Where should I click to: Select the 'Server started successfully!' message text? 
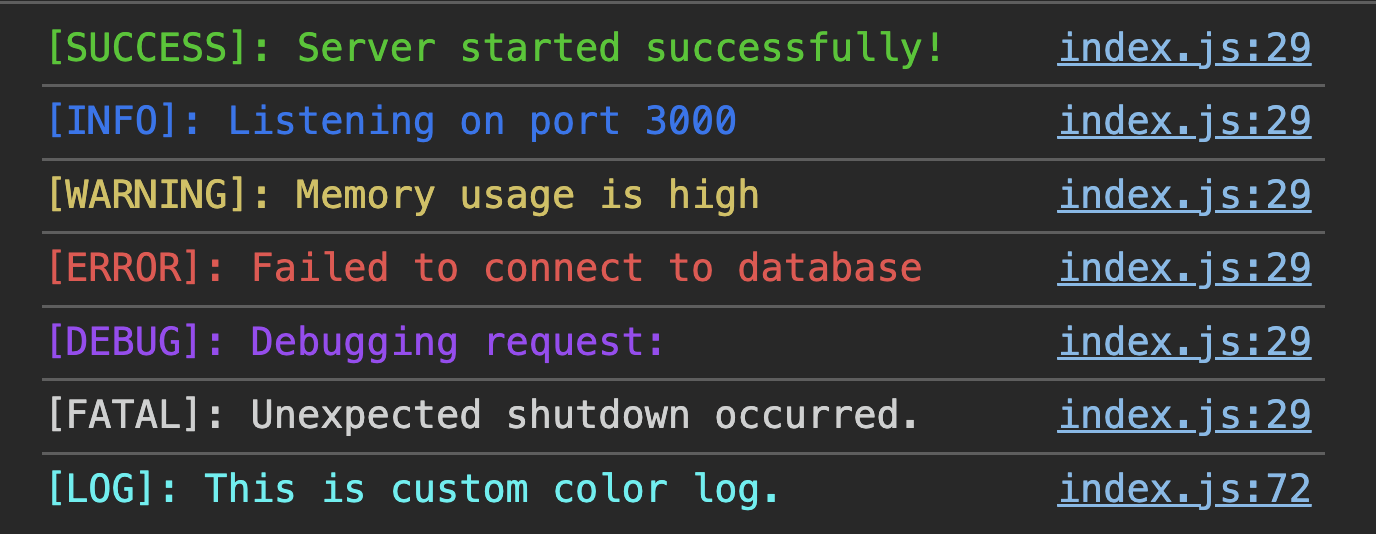coord(620,48)
